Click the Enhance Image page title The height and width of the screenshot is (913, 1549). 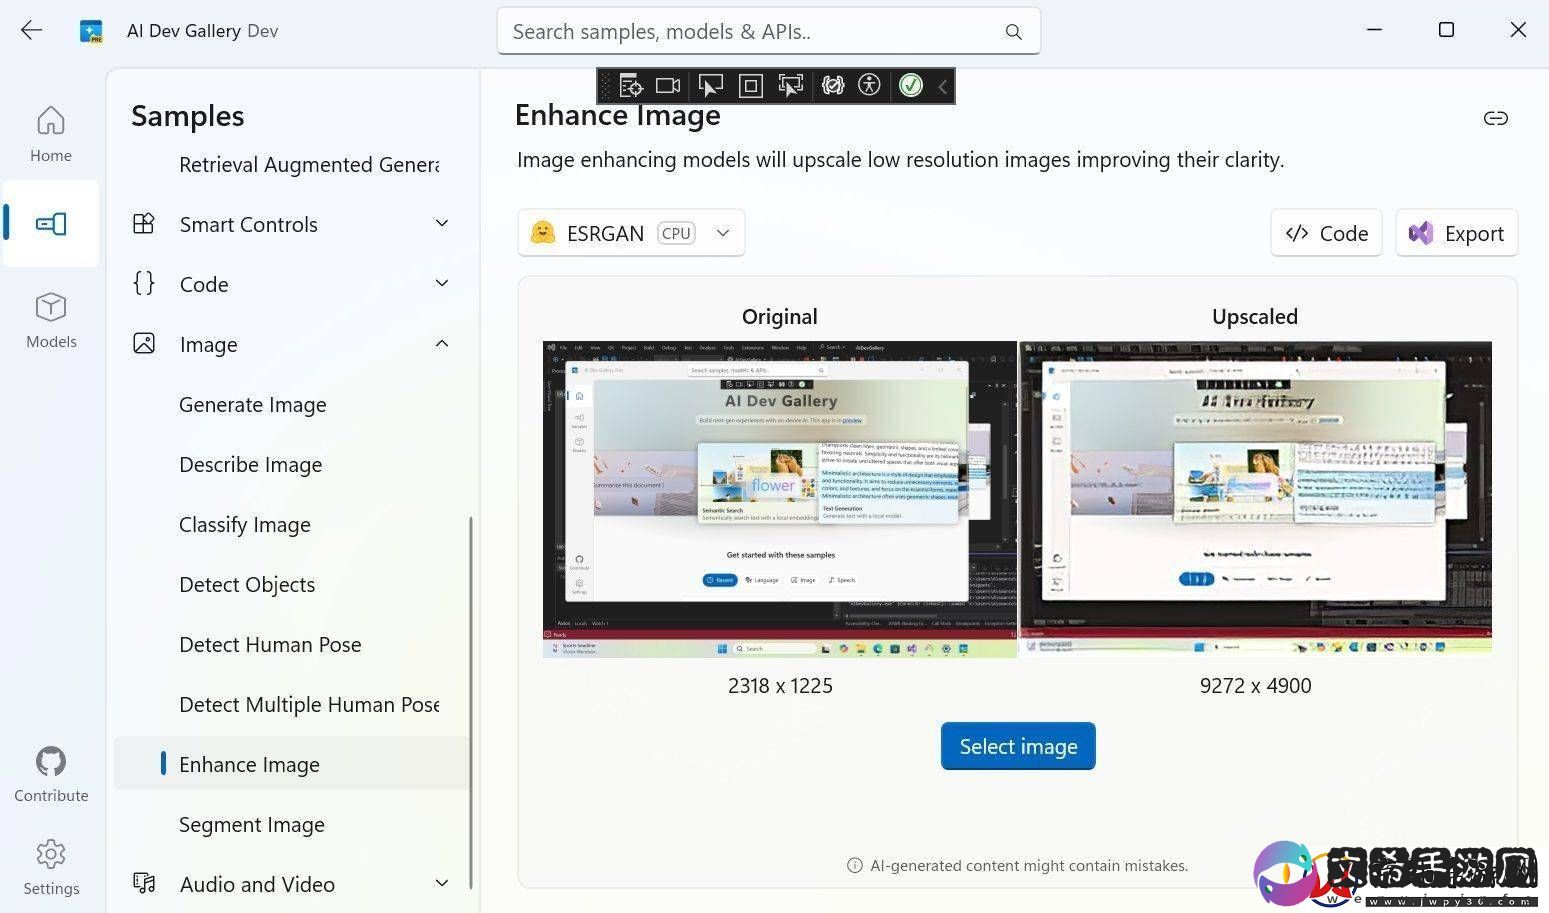618,115
